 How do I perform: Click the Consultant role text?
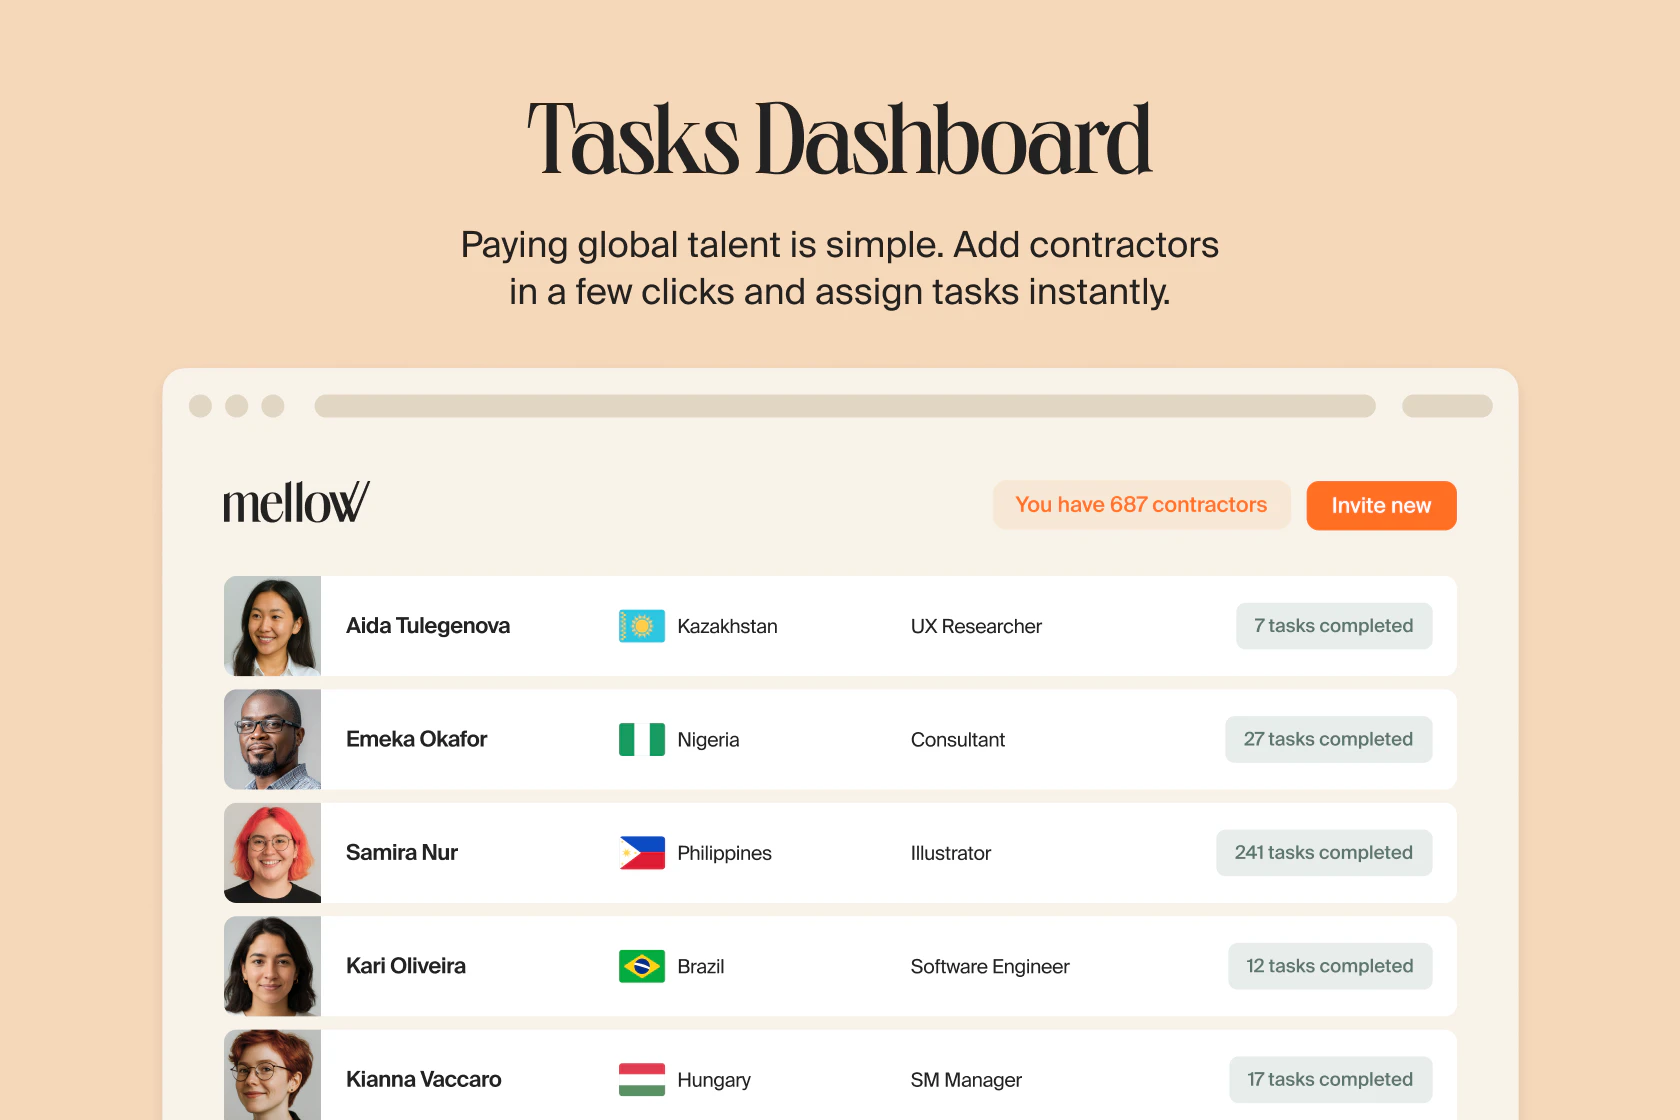(958, 739)
